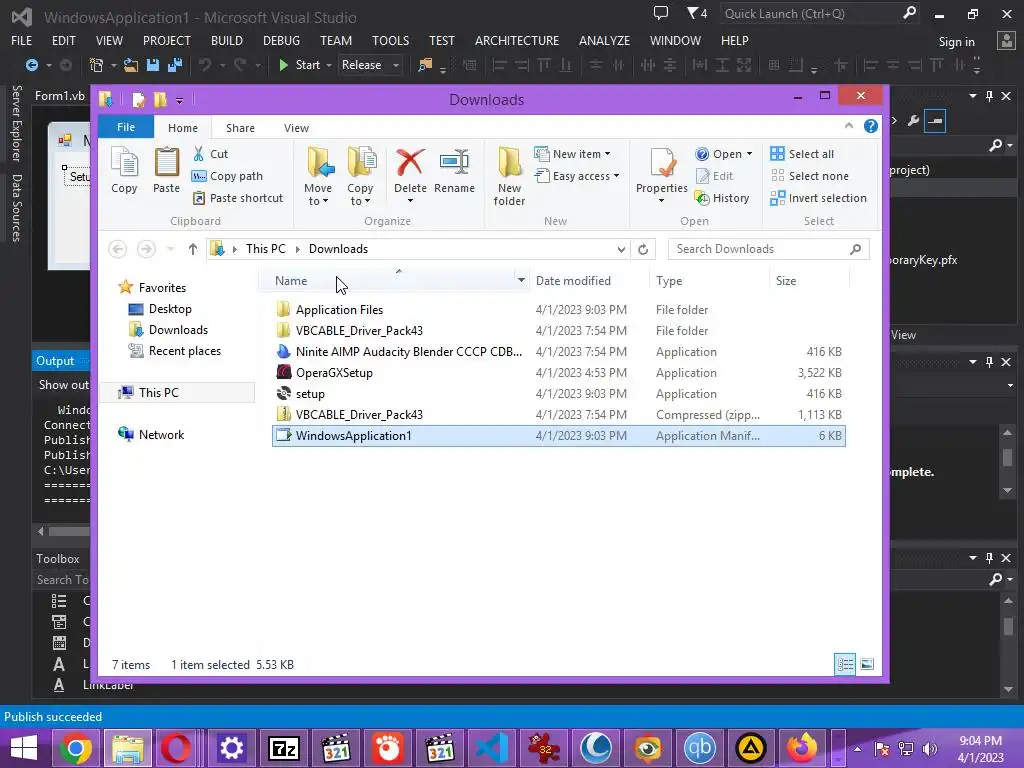Click Select none

click(810, 176)
